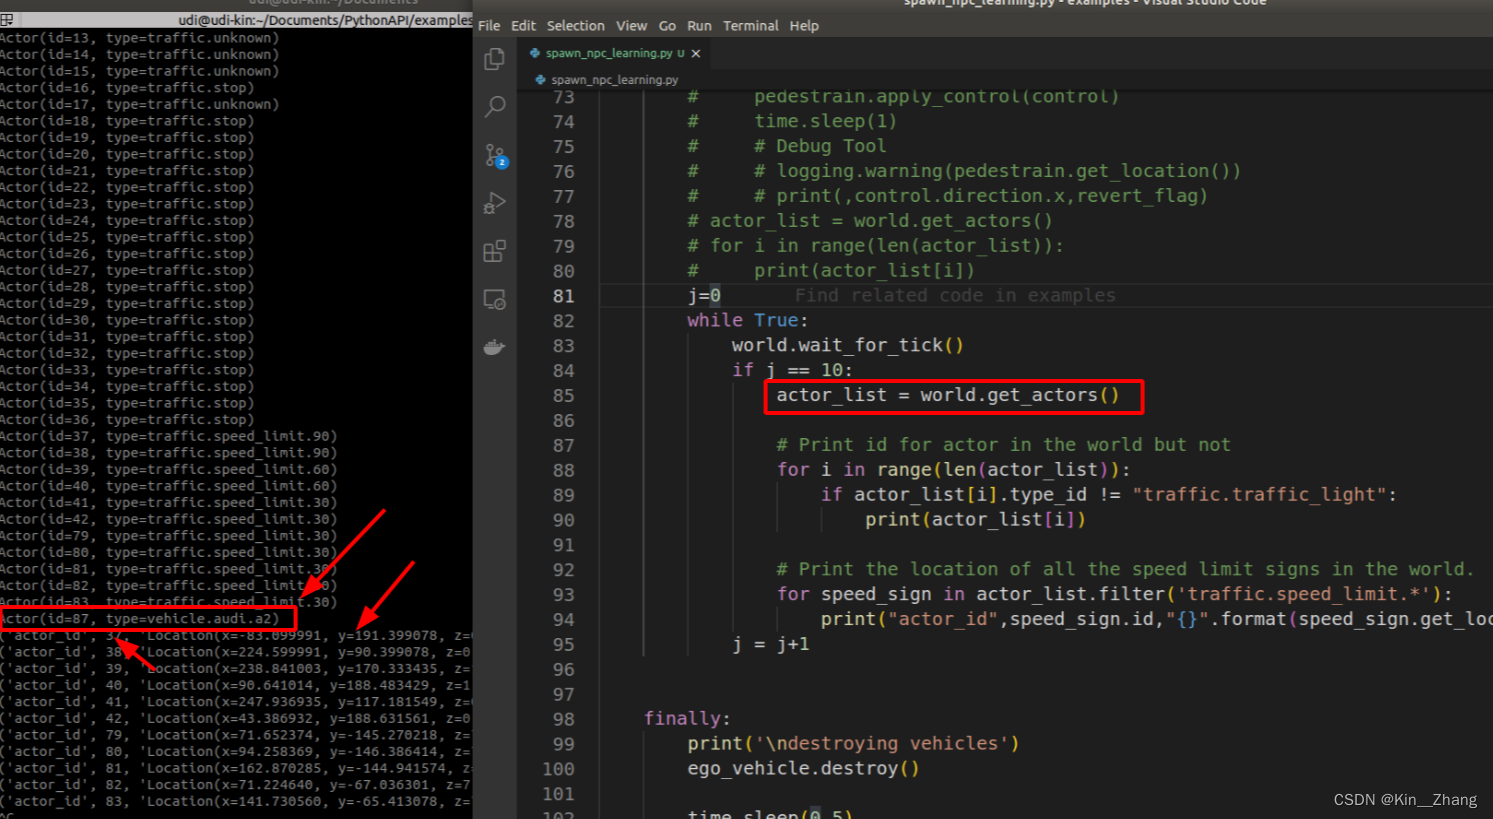
Task: Place cursor on 'world.wait_for_tick()' line
Action: click(847, 346)
